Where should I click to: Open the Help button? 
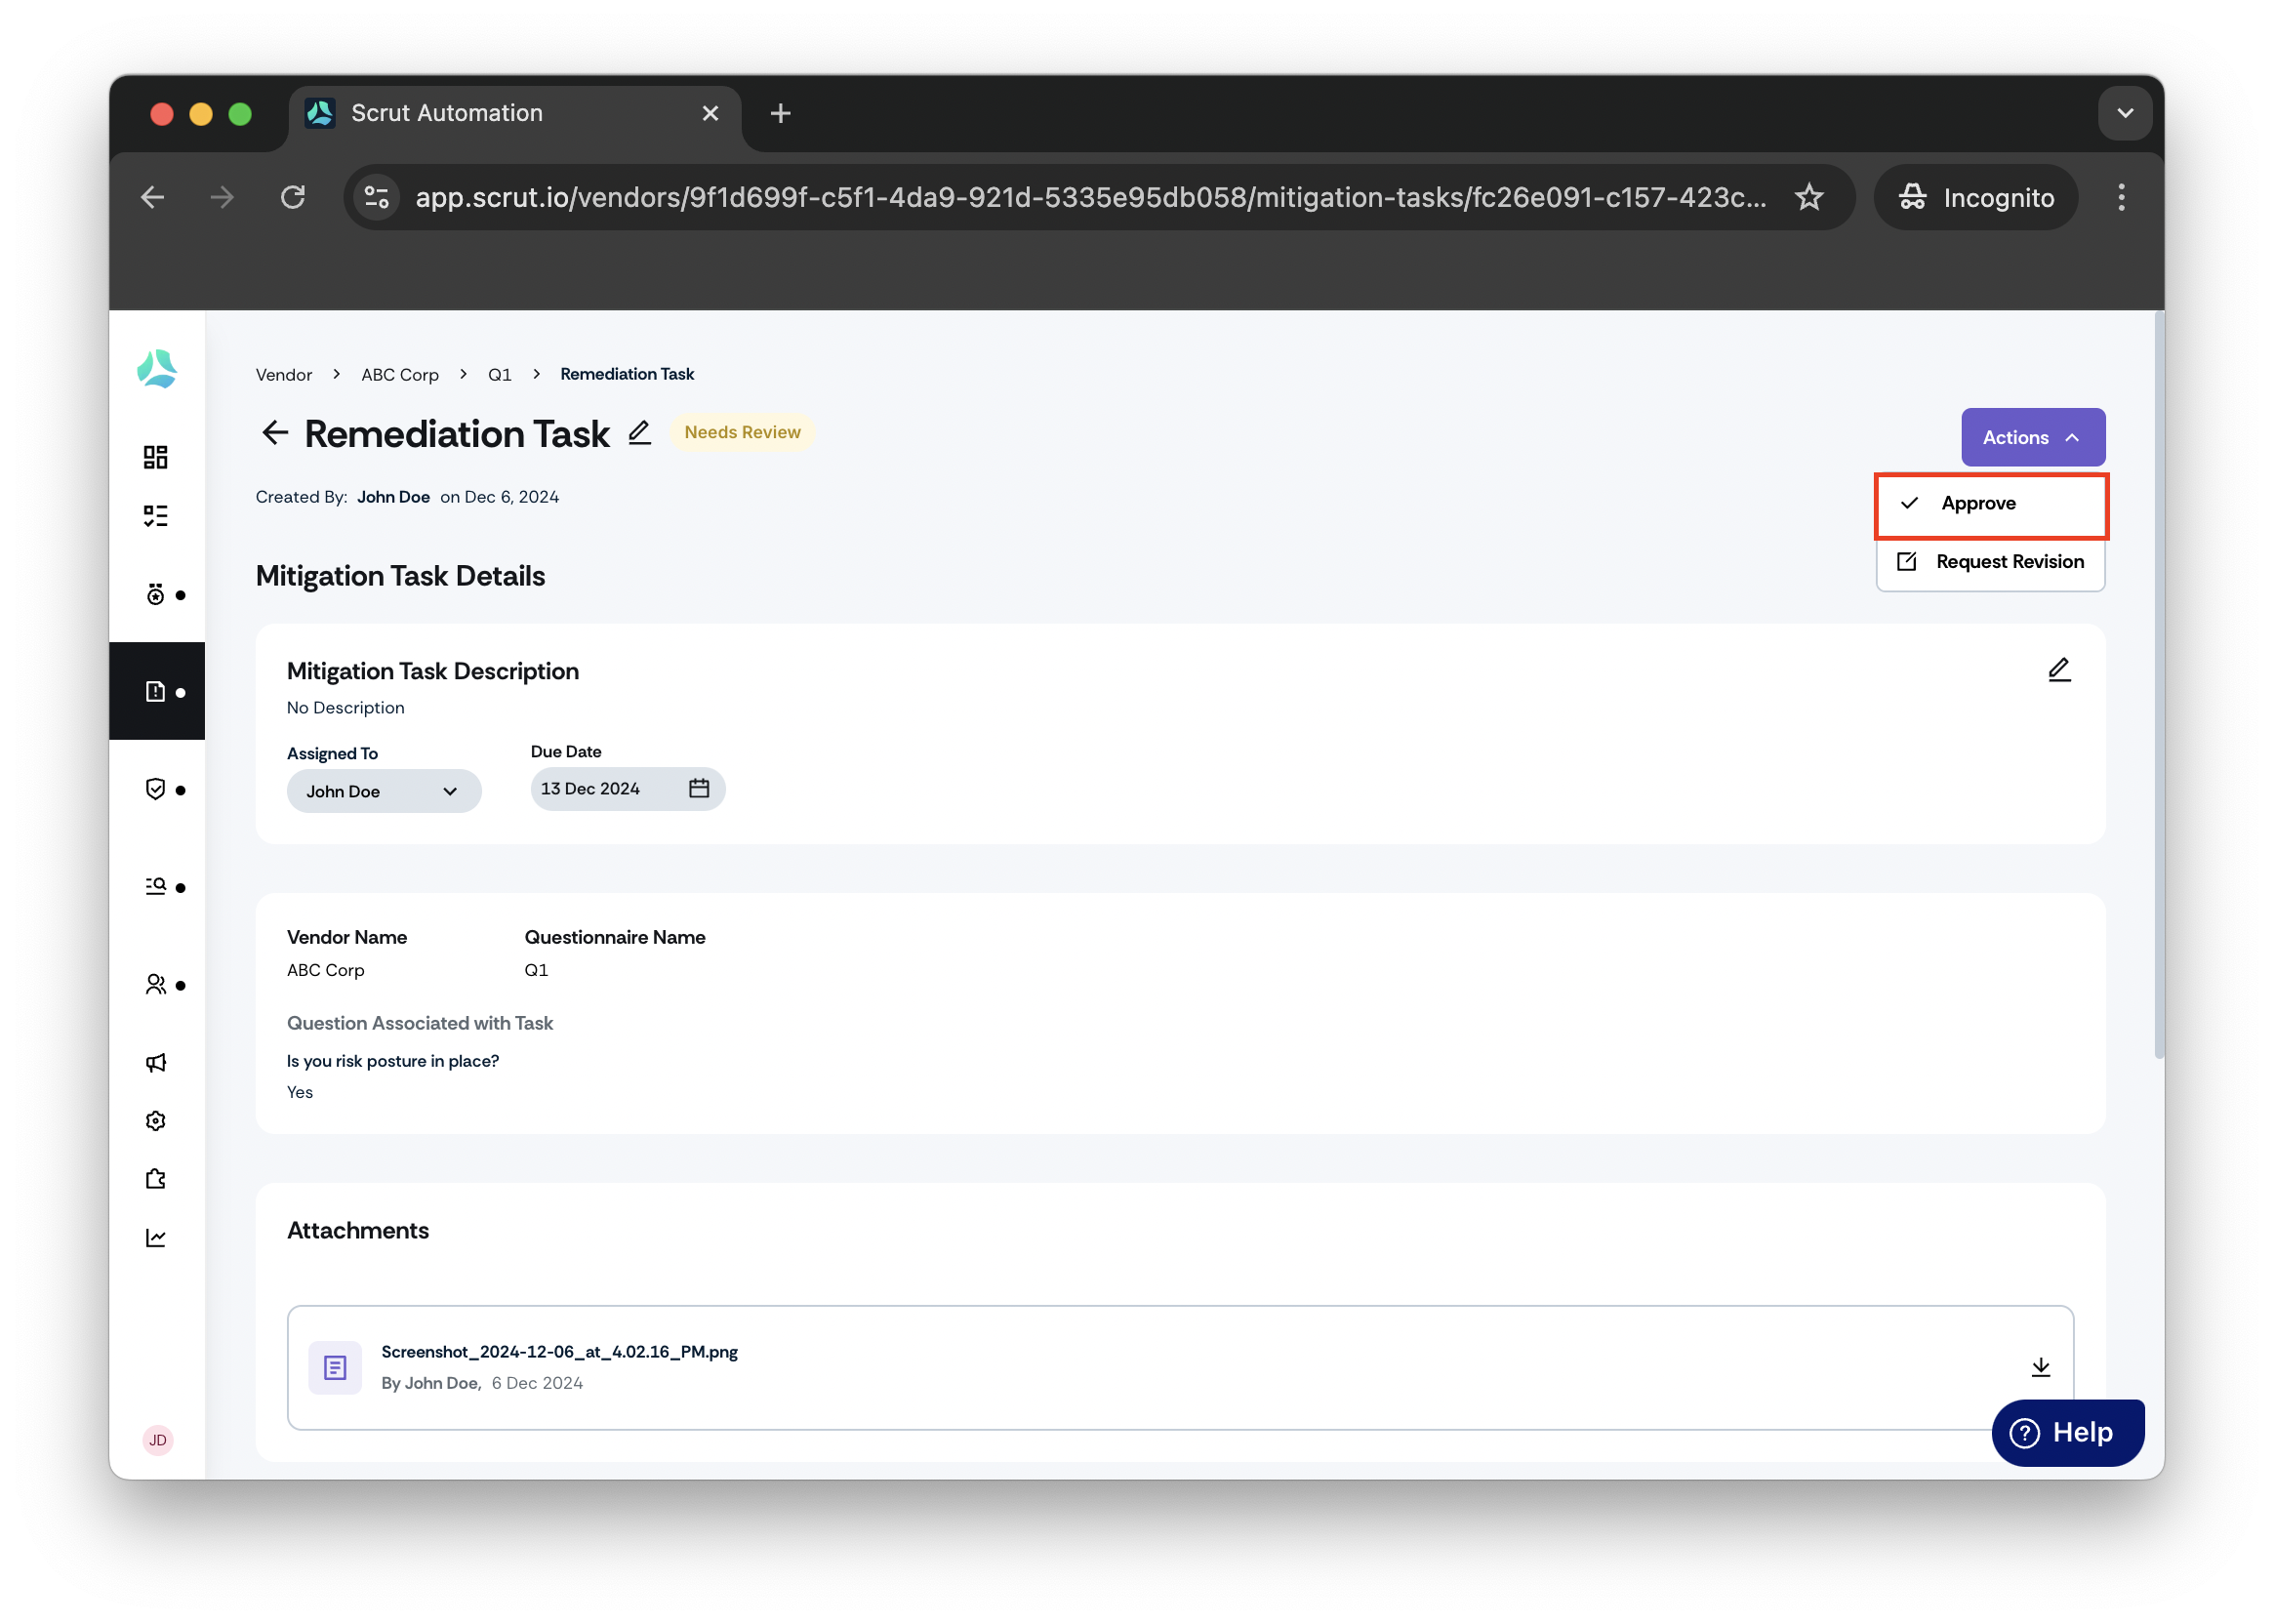click(2067, 1432)
